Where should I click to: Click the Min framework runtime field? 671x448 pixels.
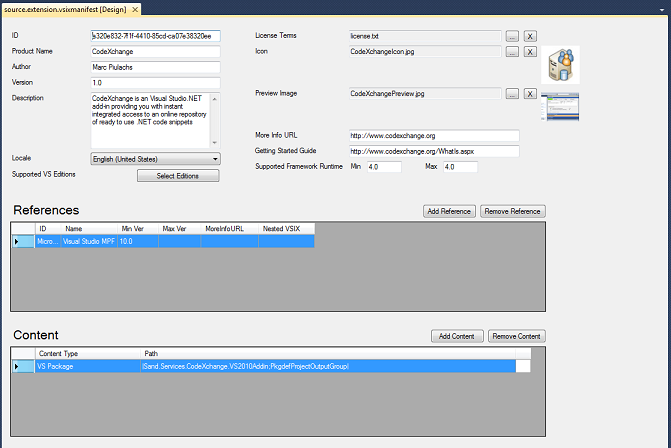(x=384, y=167)
